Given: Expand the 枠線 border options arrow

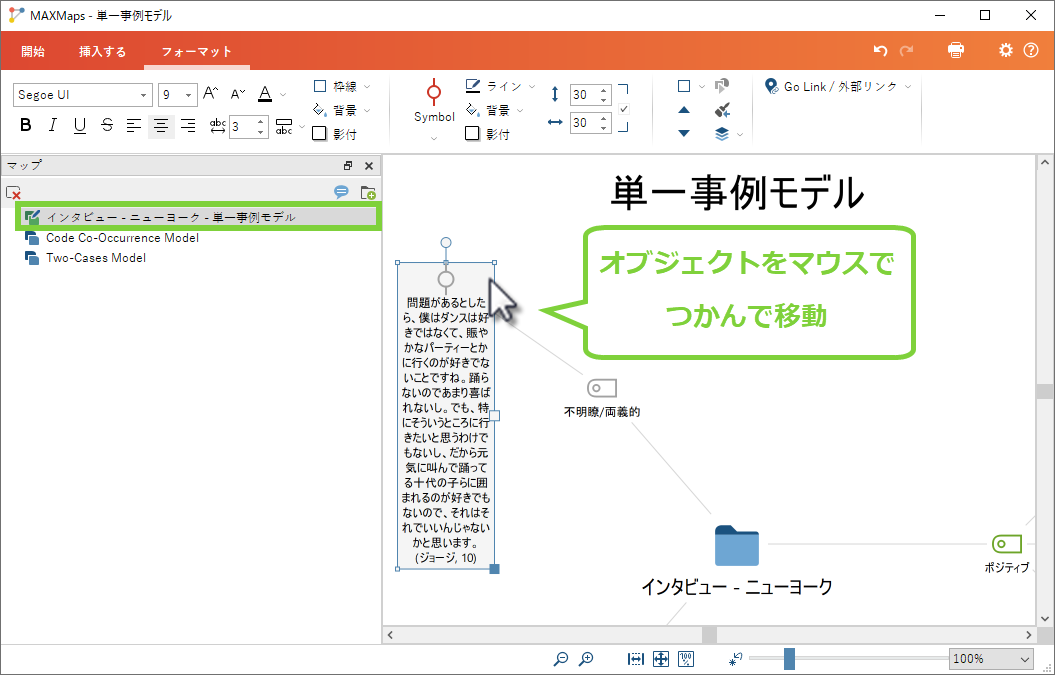Looking at the screenshot, I should pyautogui.click(x=367, y=87).
